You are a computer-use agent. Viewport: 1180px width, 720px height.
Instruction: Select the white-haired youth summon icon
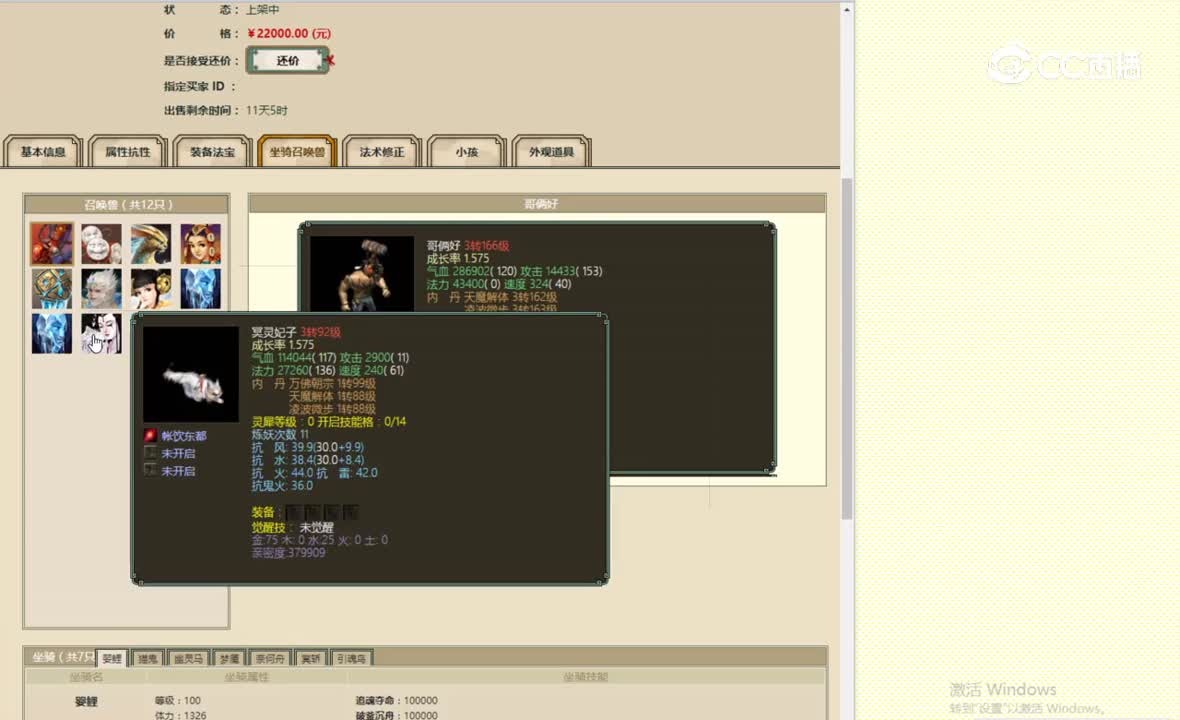tap(102, 289)
